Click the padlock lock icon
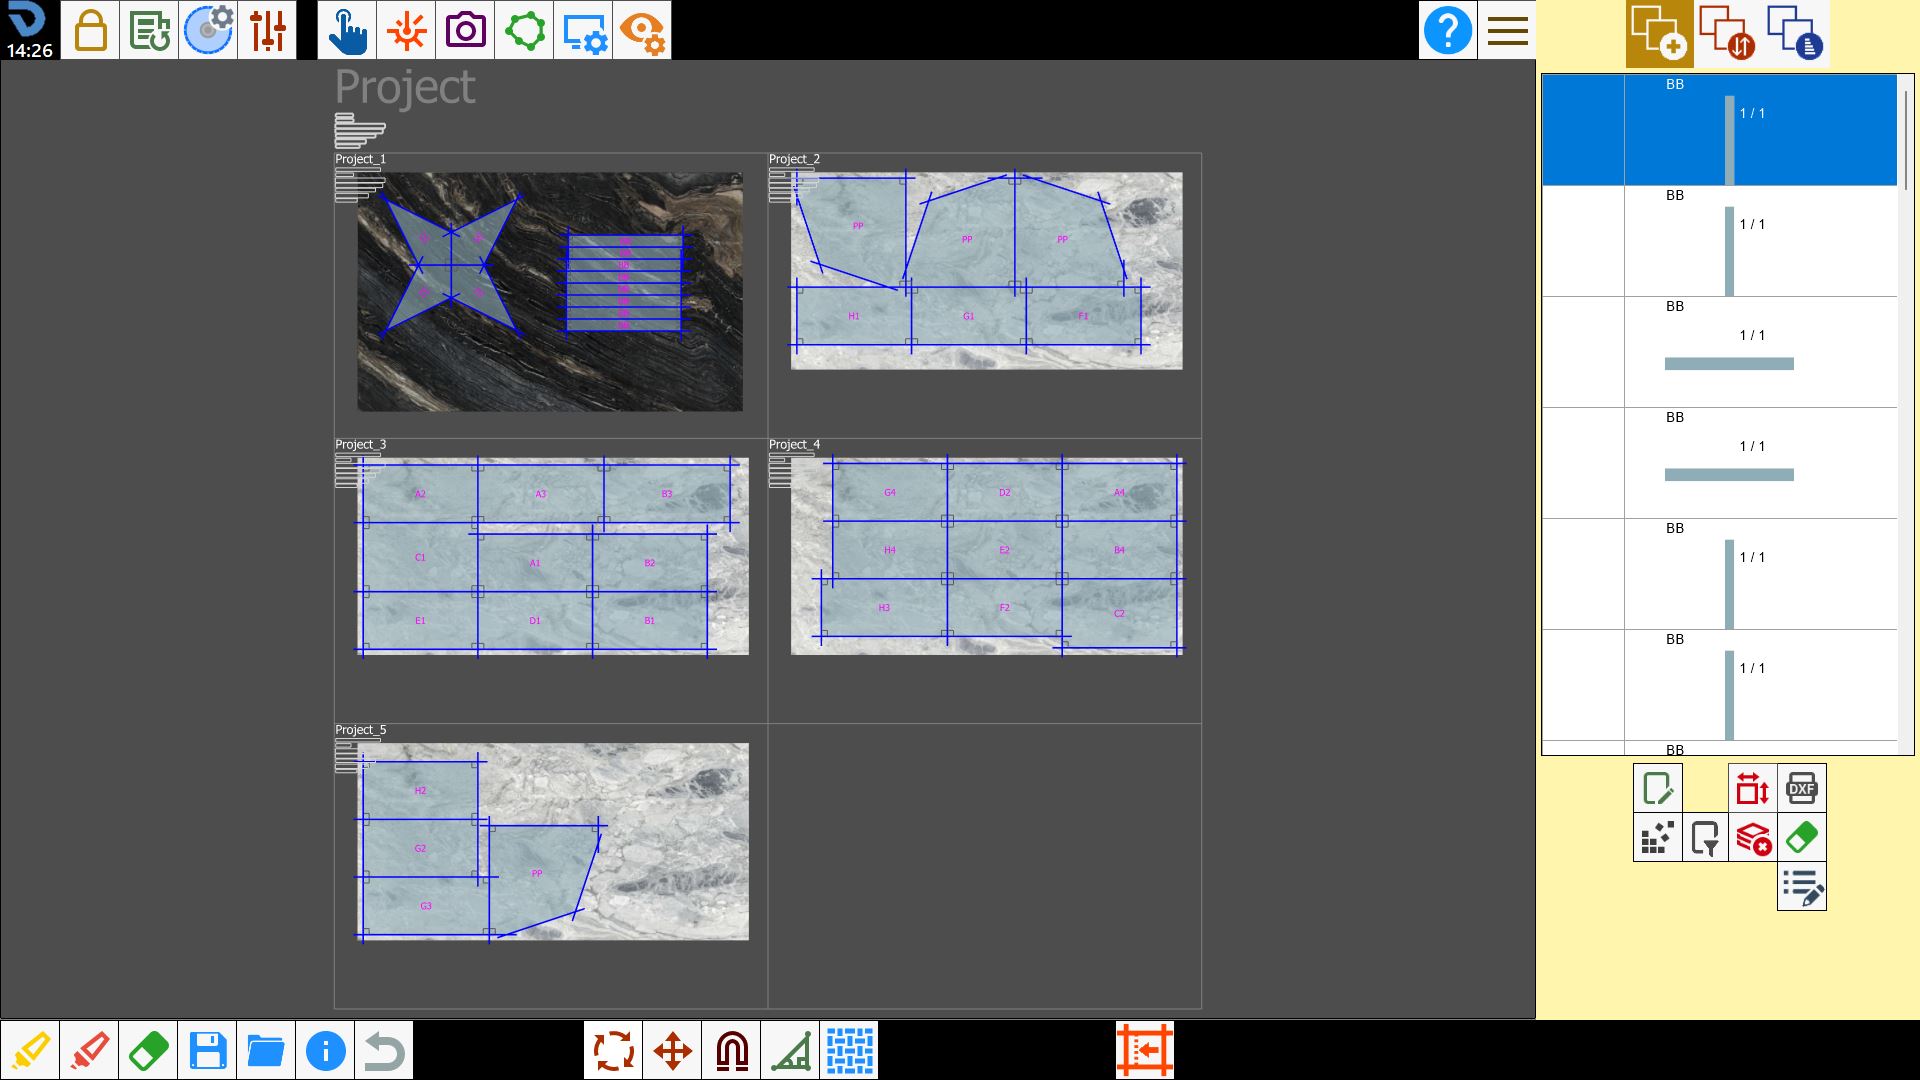The width and height of the screenshot is (1920, 1080). pos(90,30)
